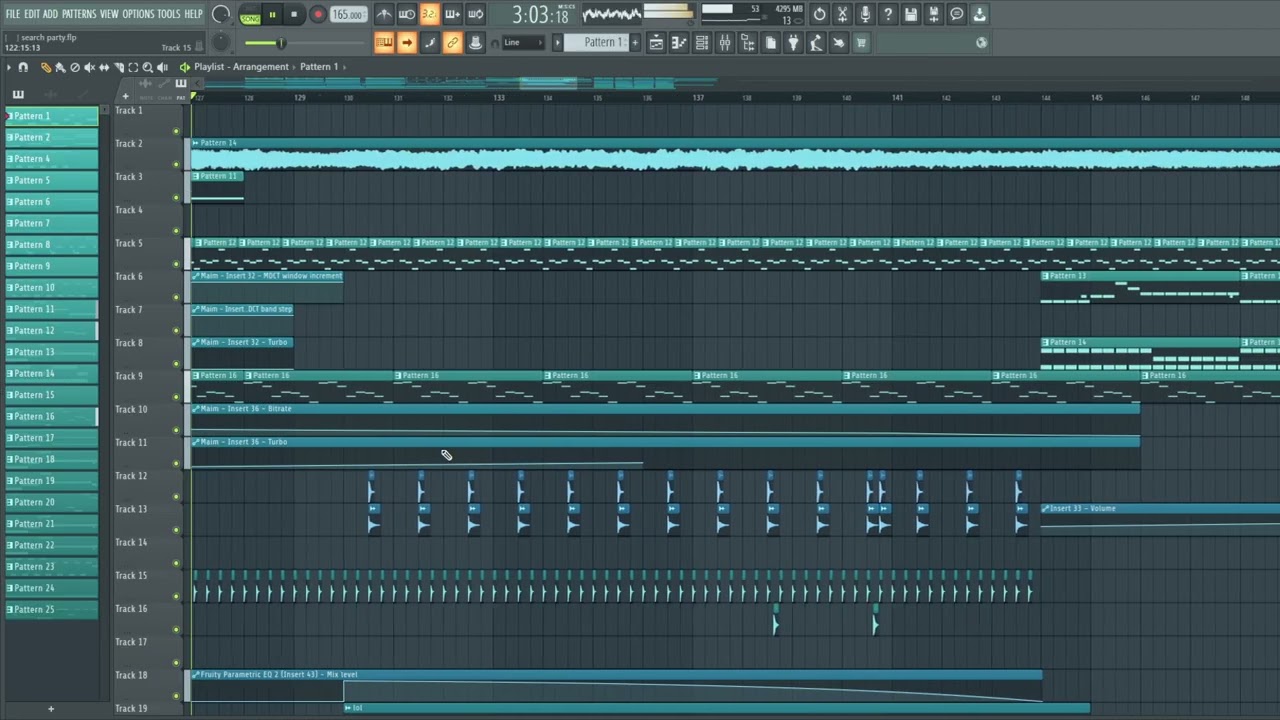Adjust the main volume knob
This screenshot has height=720, width=1280.
[221, 14]
